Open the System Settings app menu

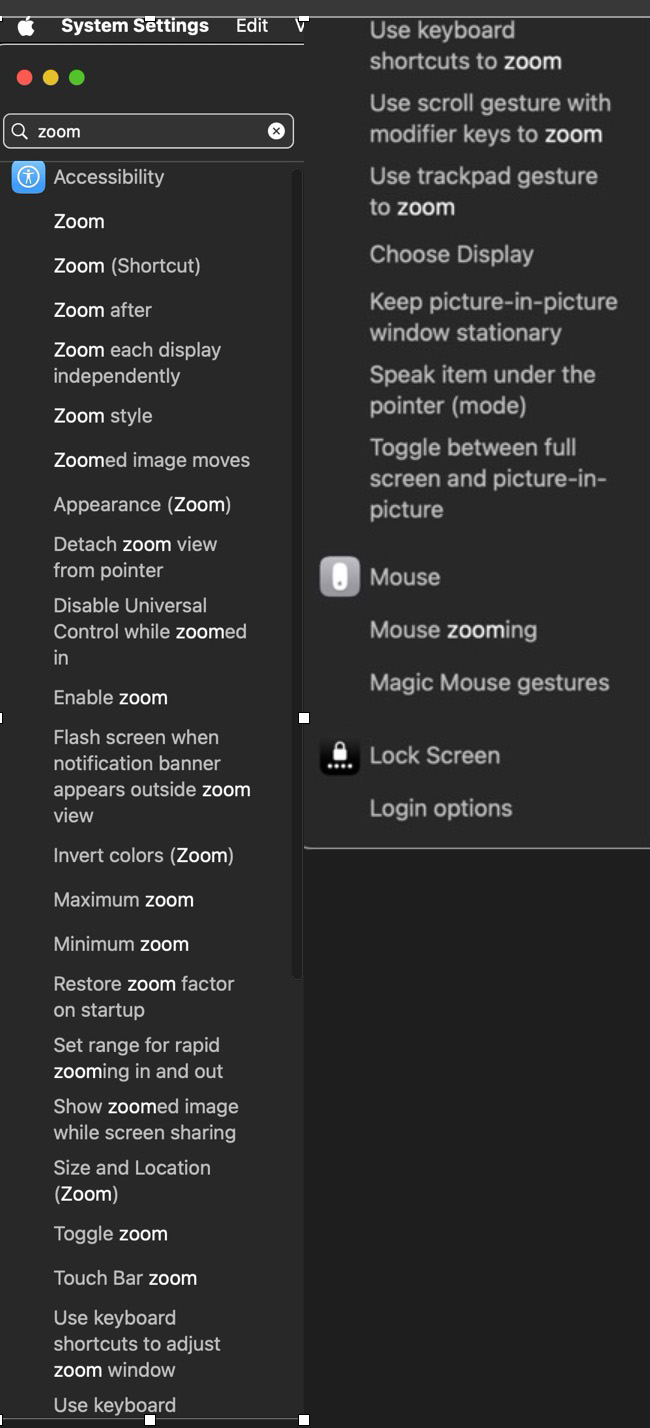(134, 26)
